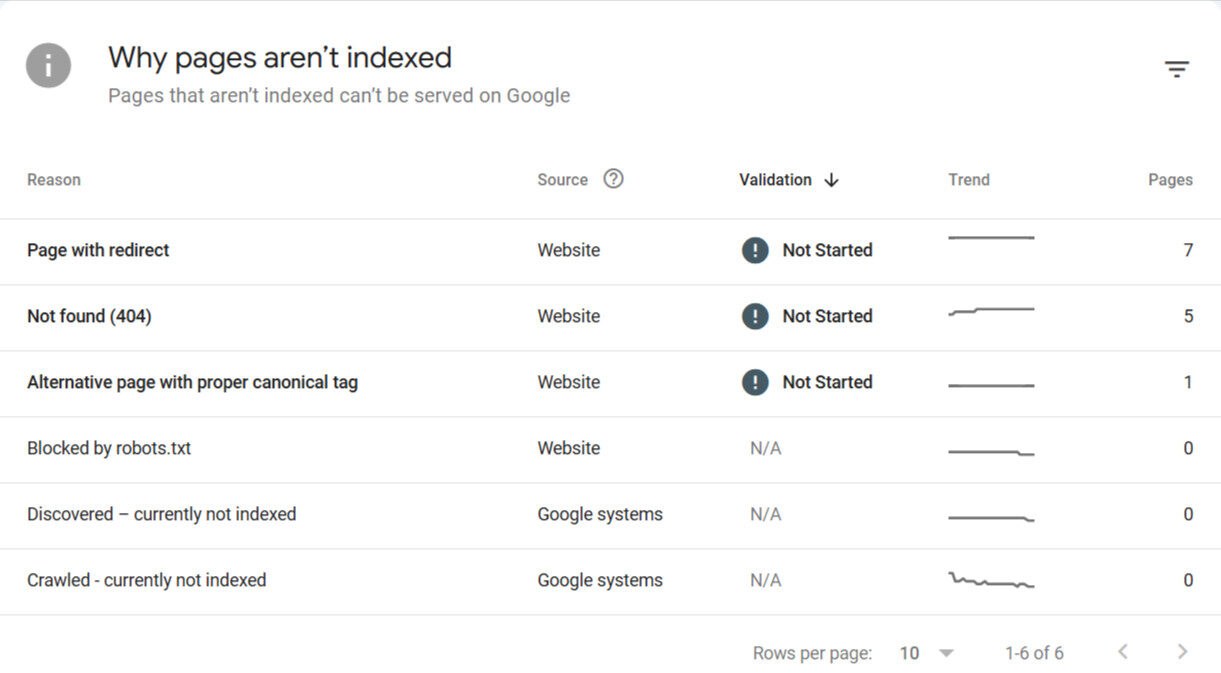Open the Page with redirect reason
This screenshot has width=1221, height=673.
coord(98,250)
